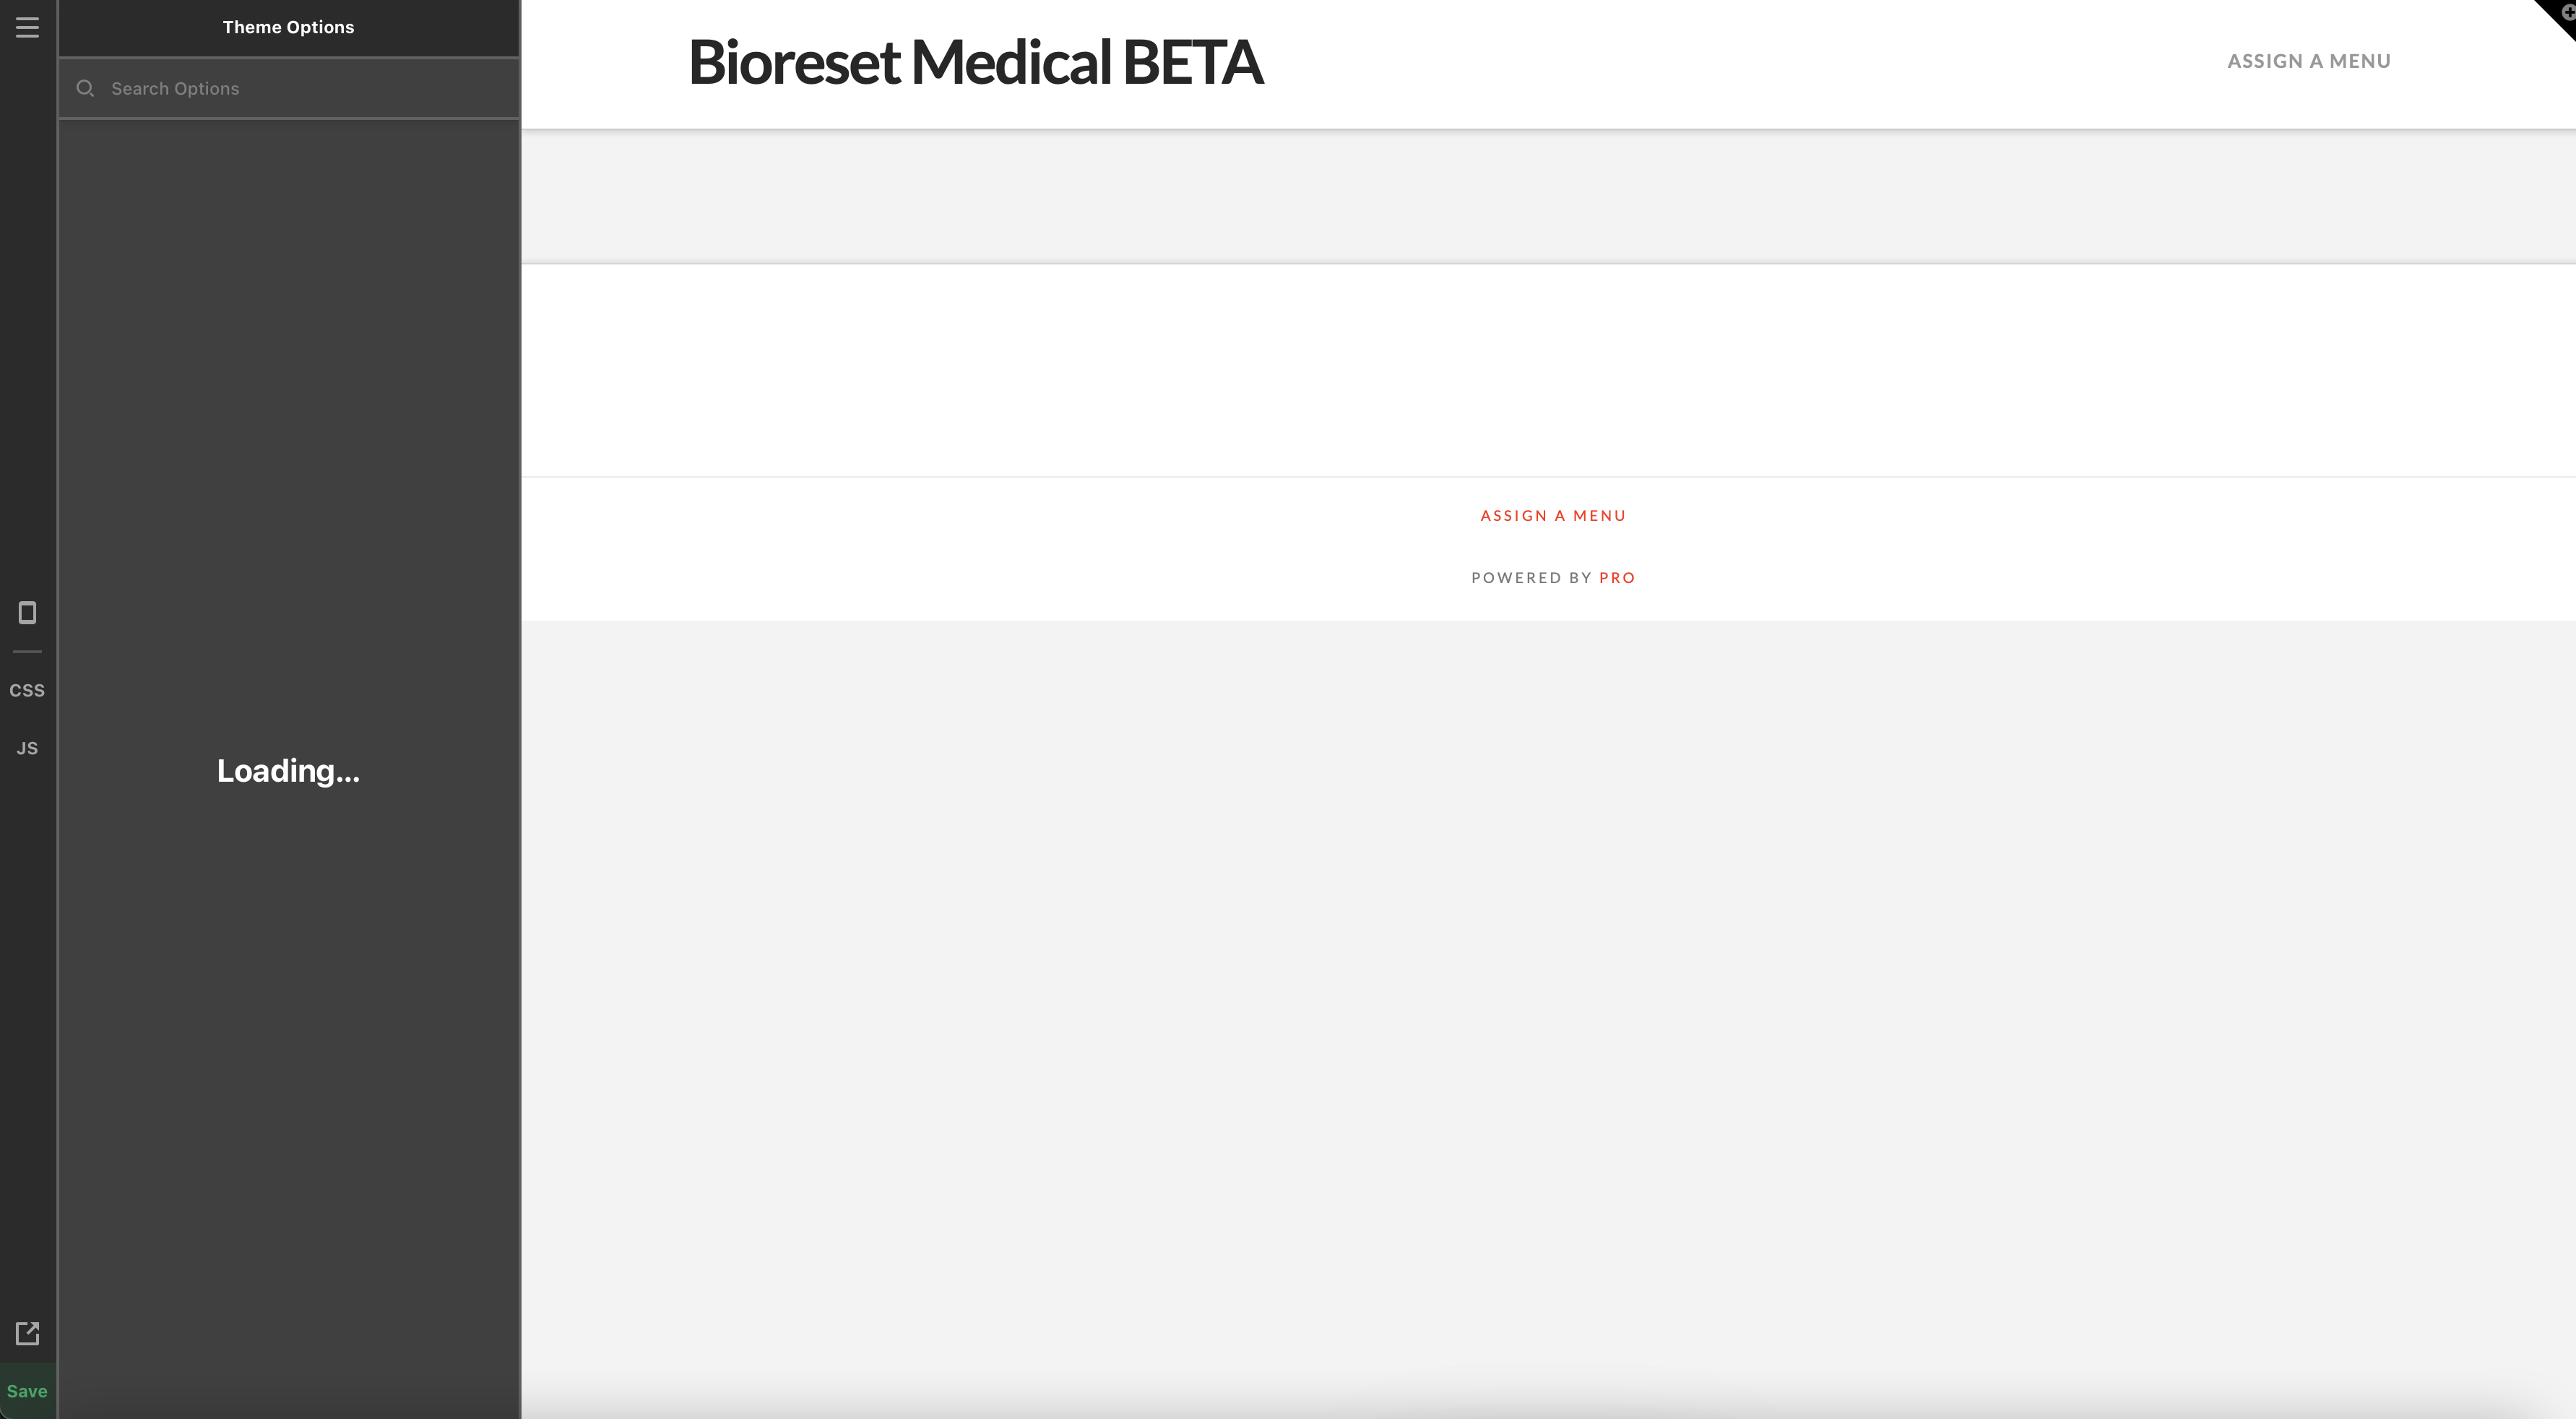
Task: Open the global JS editor
Action: (x=27, y=749)
